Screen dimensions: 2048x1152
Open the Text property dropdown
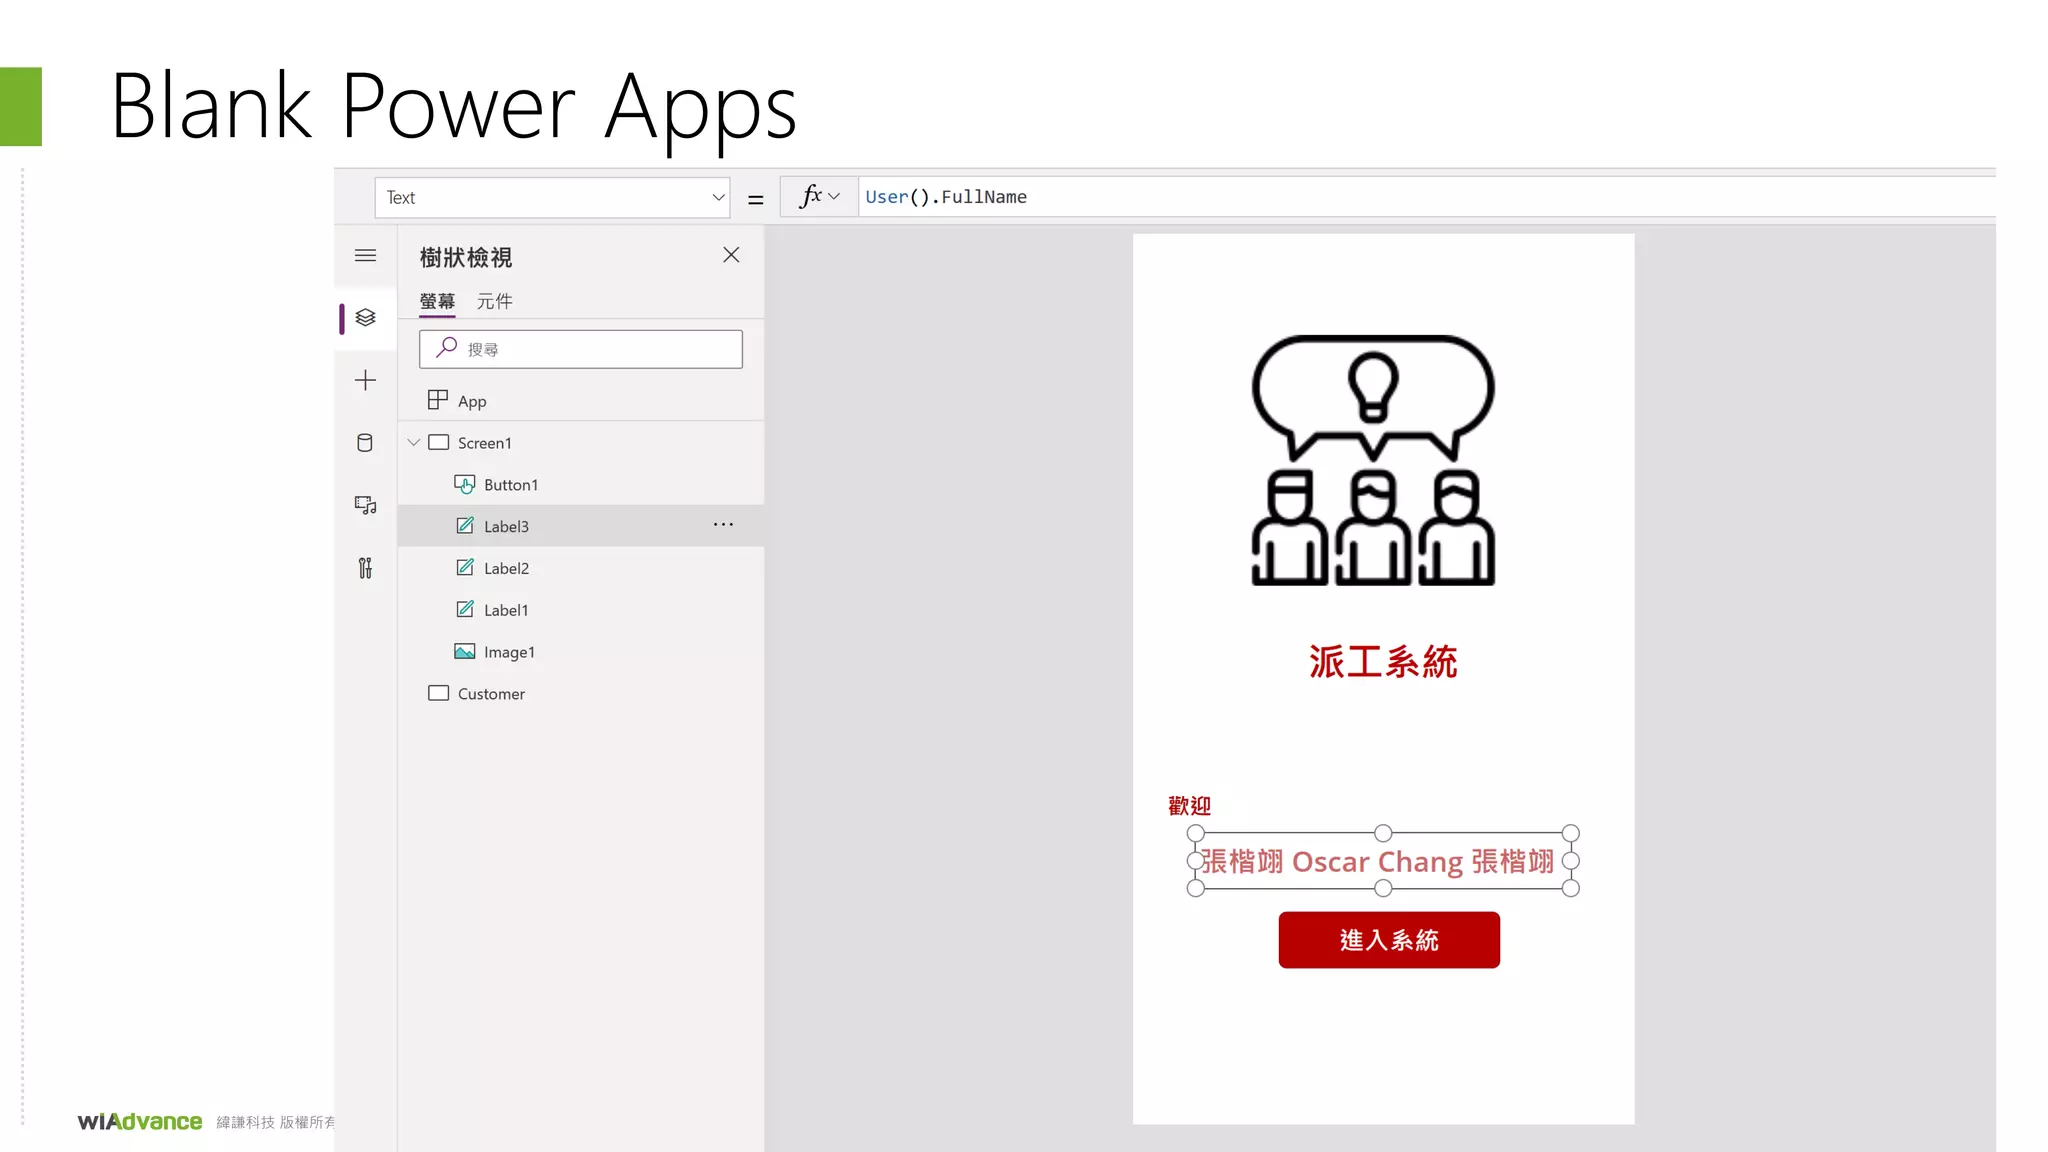553,198
